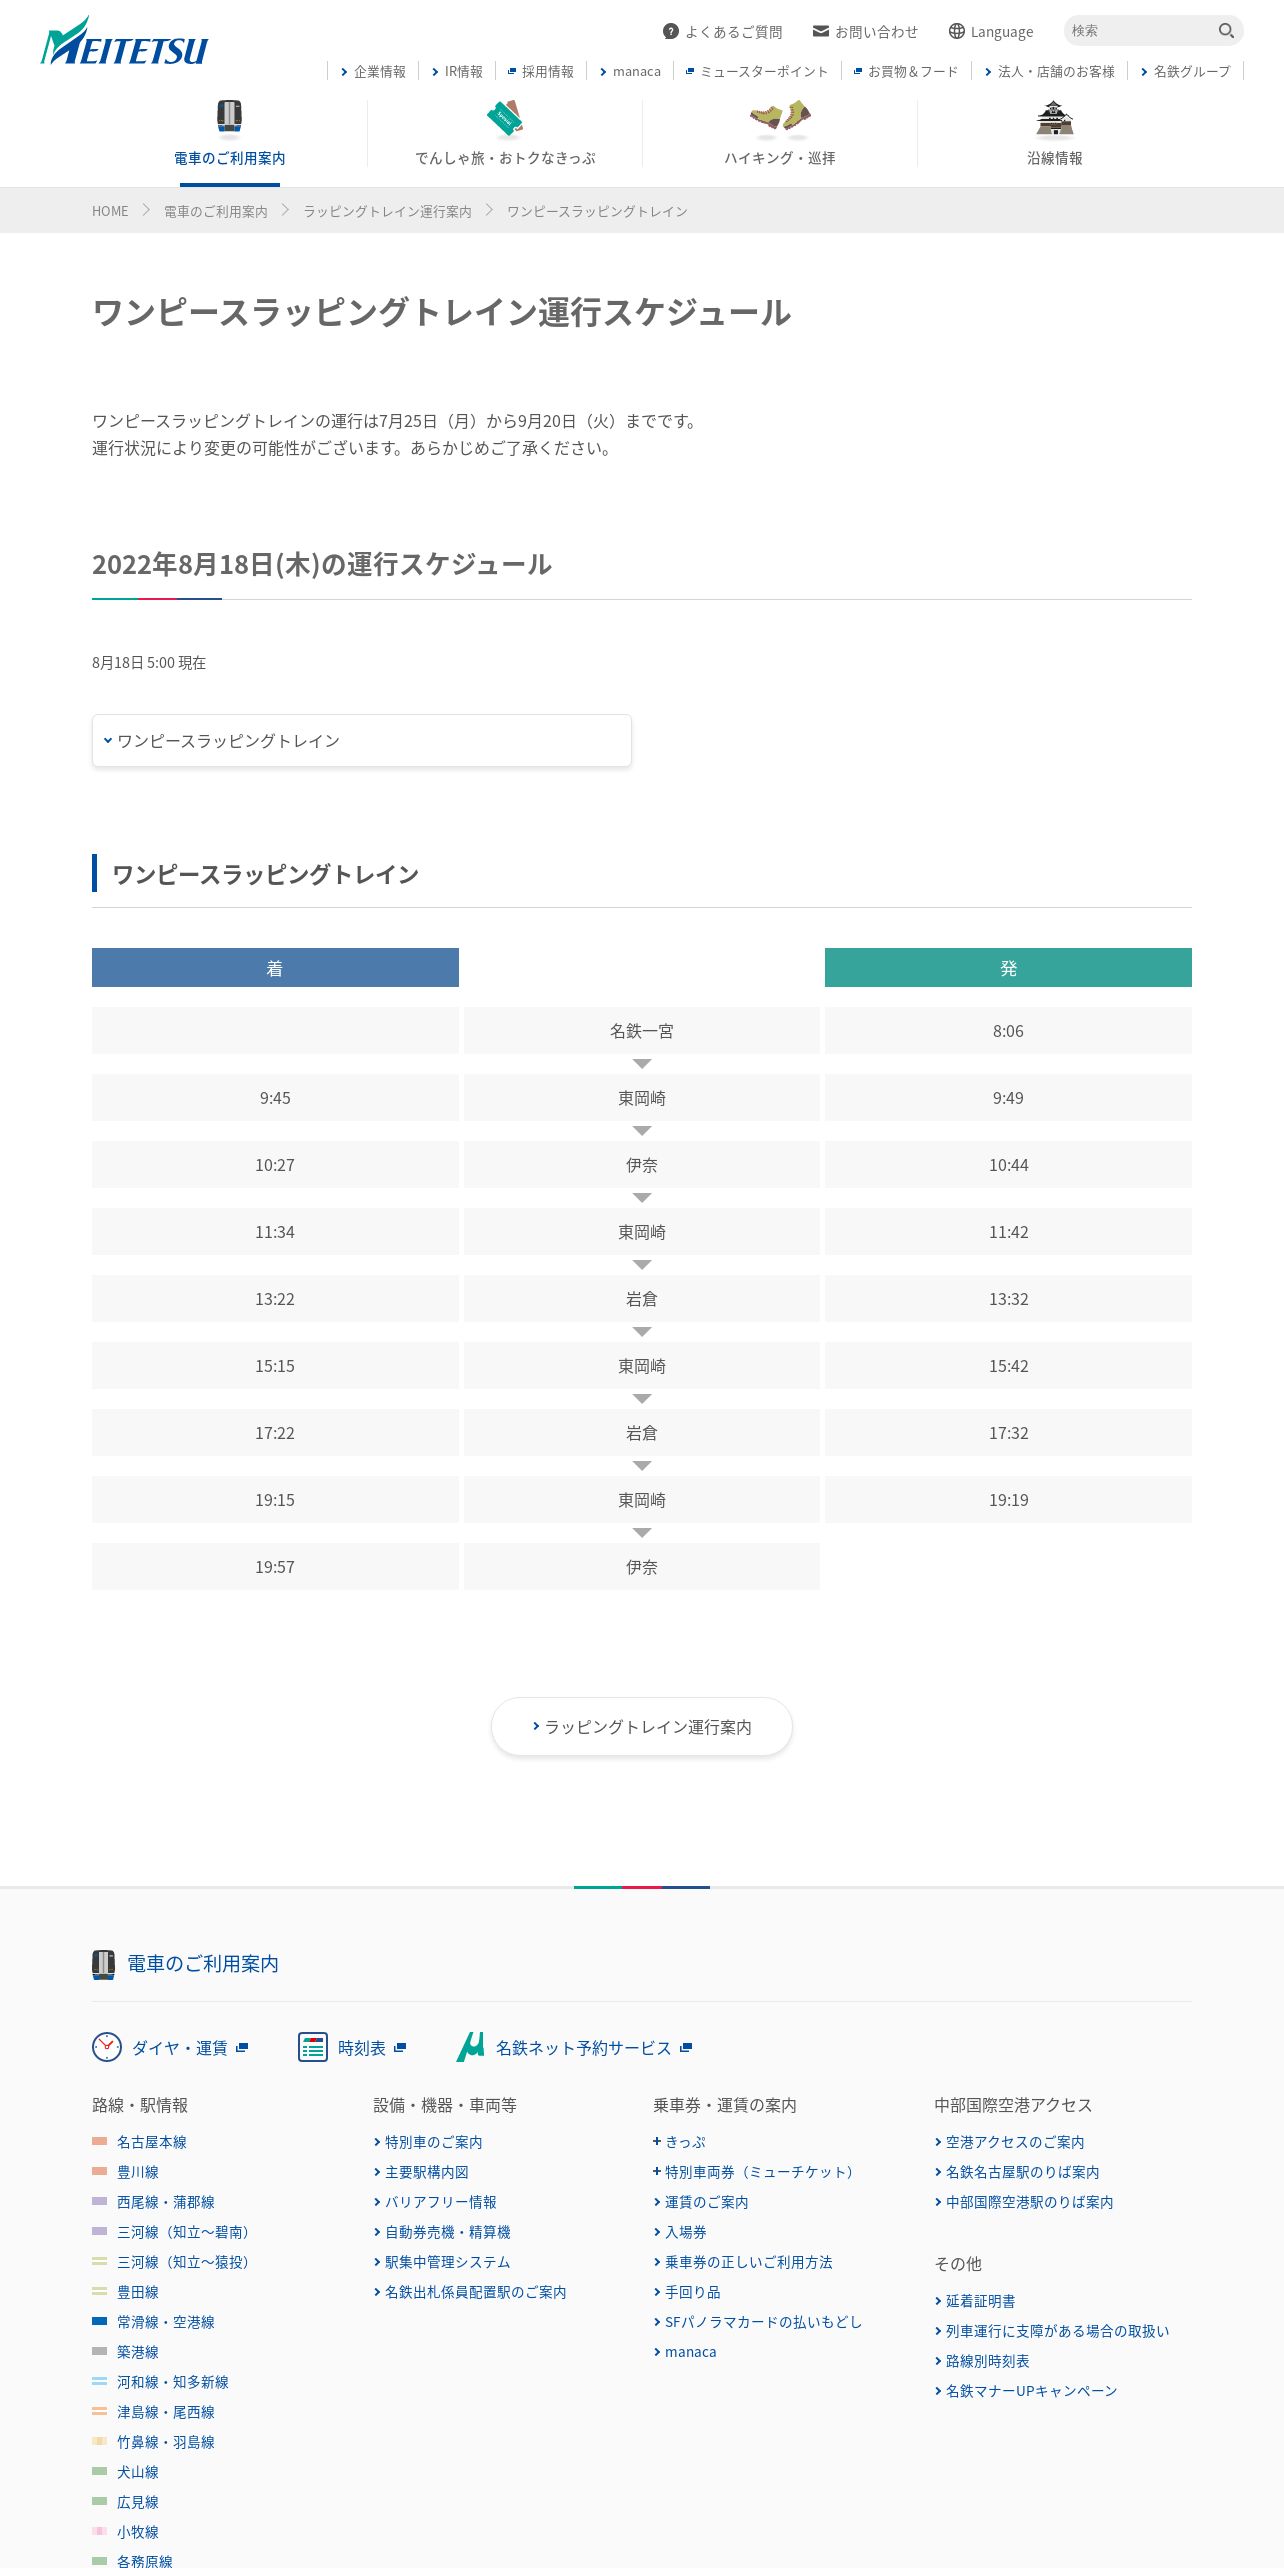Expand ワンピースラッピングトレイン anchor dropdown

[x=362, y=741]
